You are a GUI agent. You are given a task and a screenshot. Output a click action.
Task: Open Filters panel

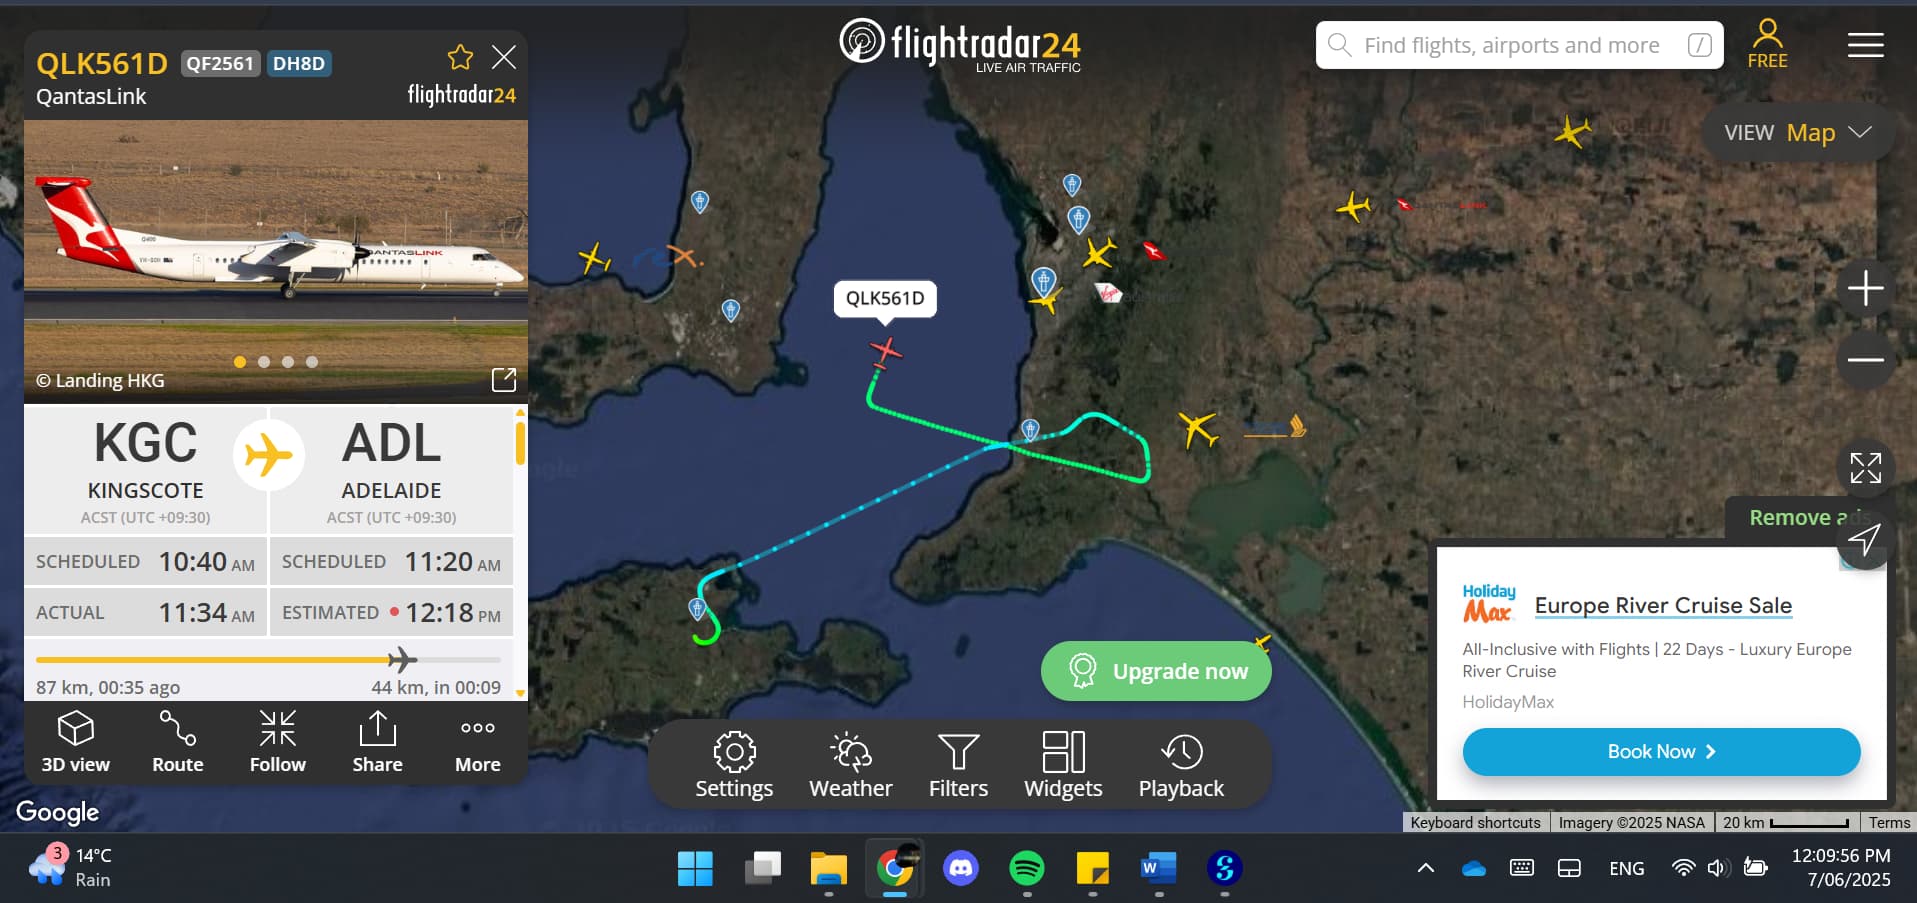(x=958, y=765)
